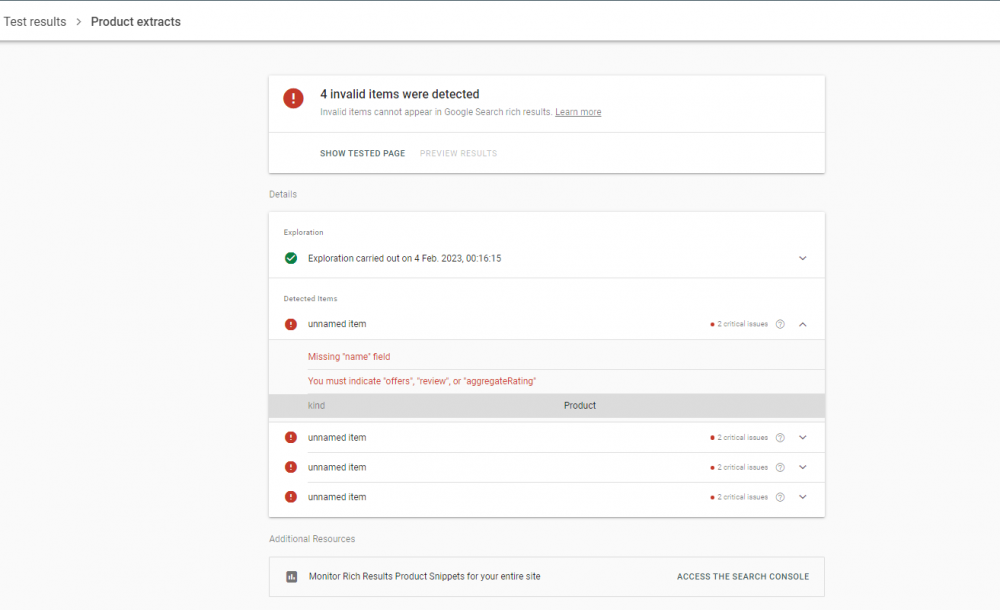Select the "Missing 'name' field" error
Screen dimensions: 1000x610
[349, 357]
